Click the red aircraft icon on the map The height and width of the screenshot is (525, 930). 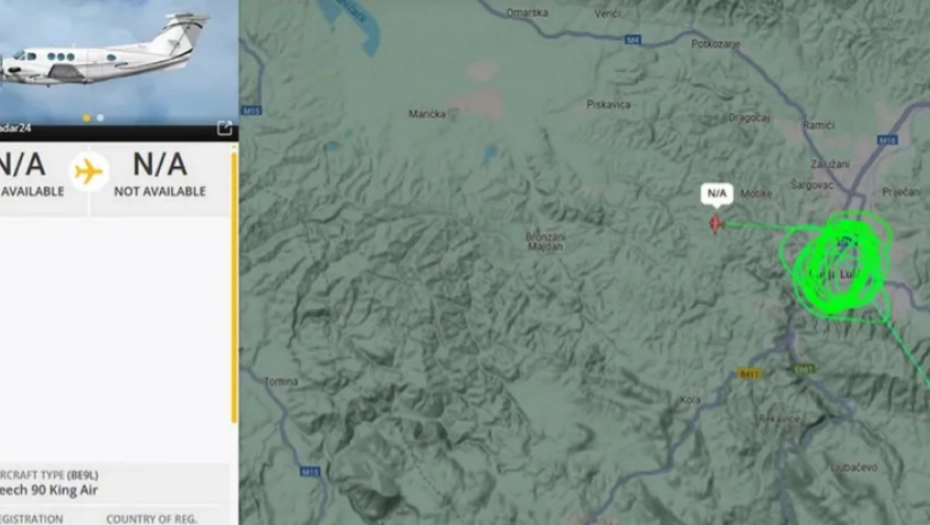point(716,224)
